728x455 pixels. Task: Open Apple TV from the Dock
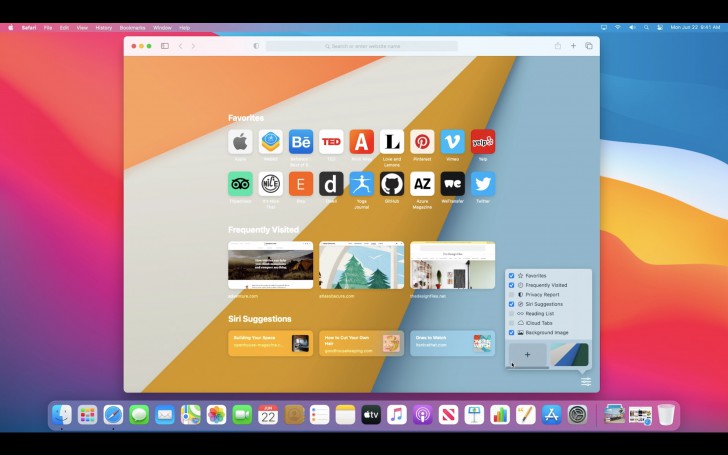click(371, 415)
